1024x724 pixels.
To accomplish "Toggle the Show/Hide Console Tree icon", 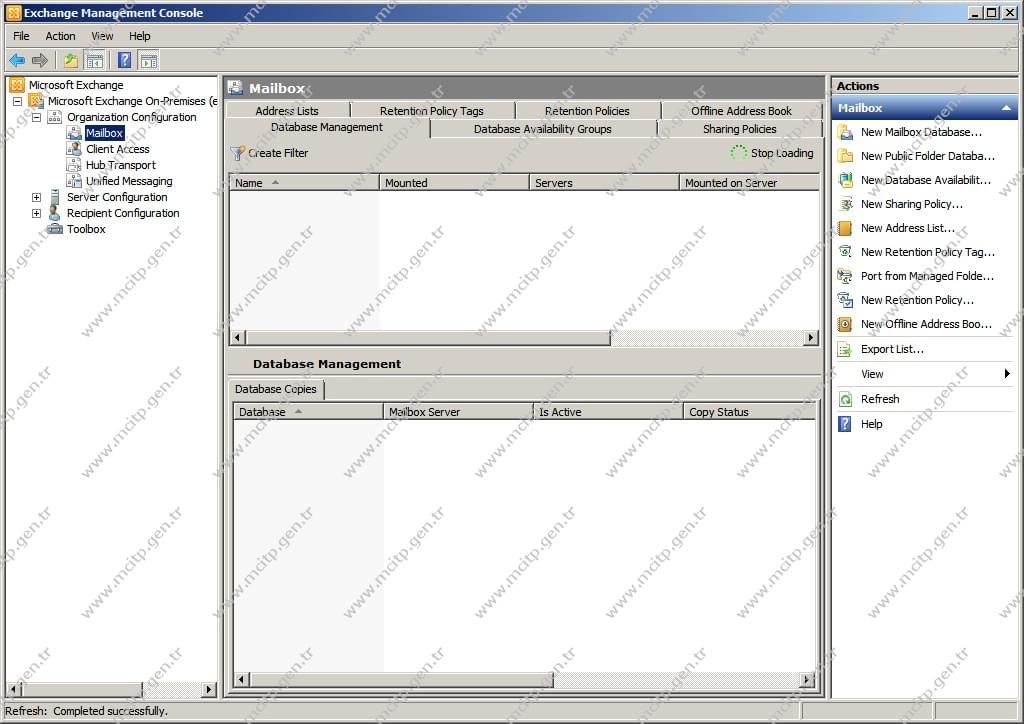I will coord(95,61).
